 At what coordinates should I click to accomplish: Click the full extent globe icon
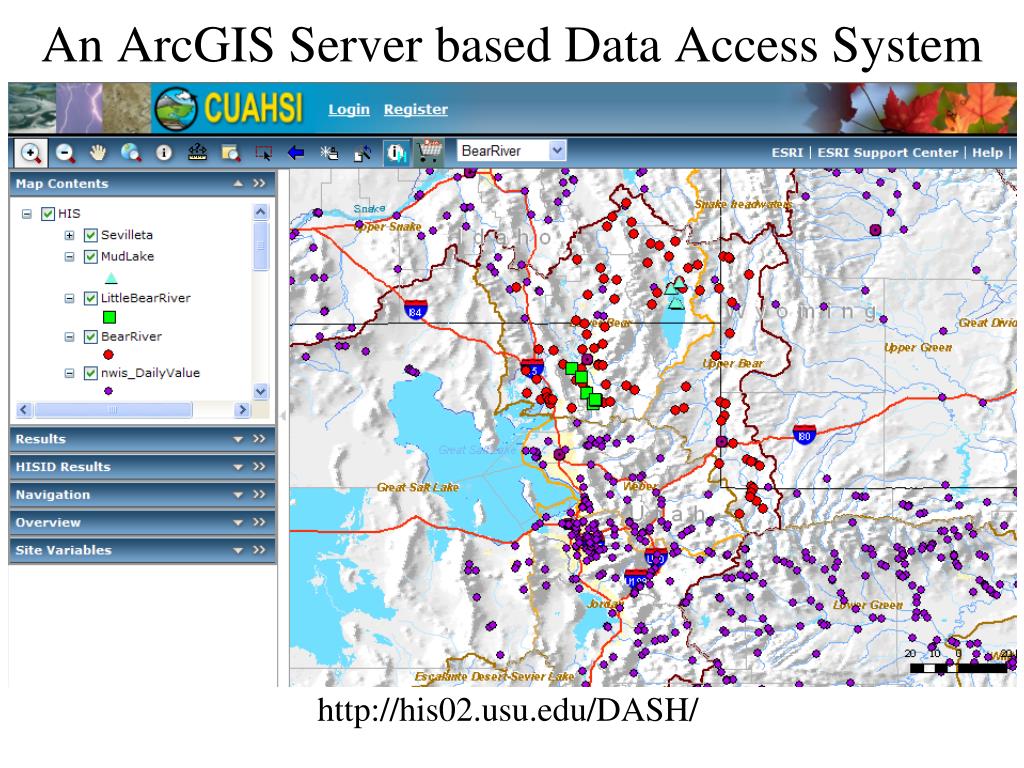pos(131,153)
